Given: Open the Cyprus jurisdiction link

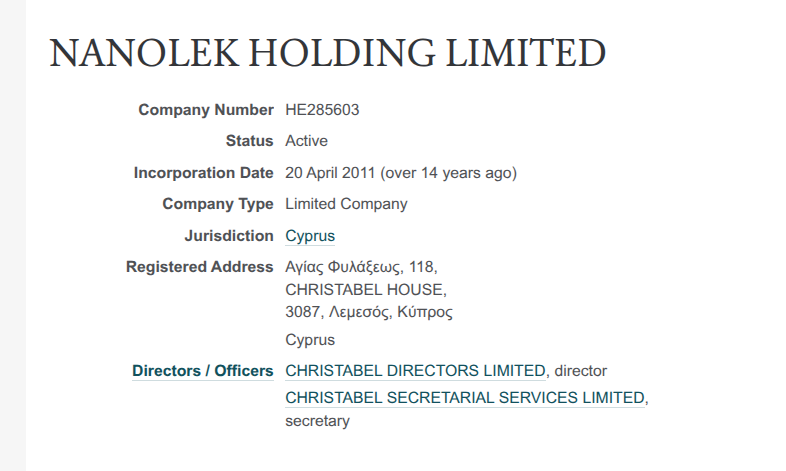Looking at the screenshot, I should pyautogui.click(x=310, y=236).
